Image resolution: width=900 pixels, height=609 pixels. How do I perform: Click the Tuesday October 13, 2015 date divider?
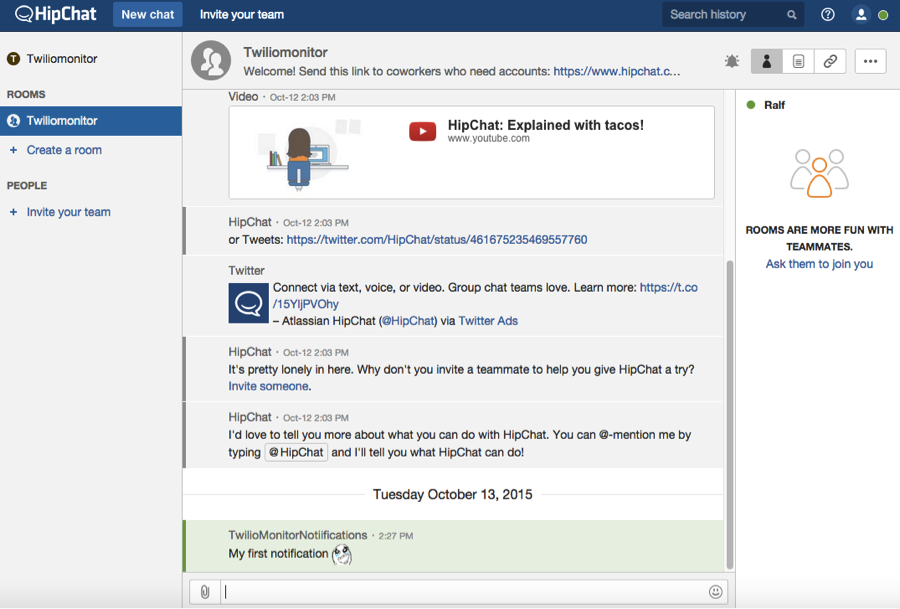click(x=452, y=494)
